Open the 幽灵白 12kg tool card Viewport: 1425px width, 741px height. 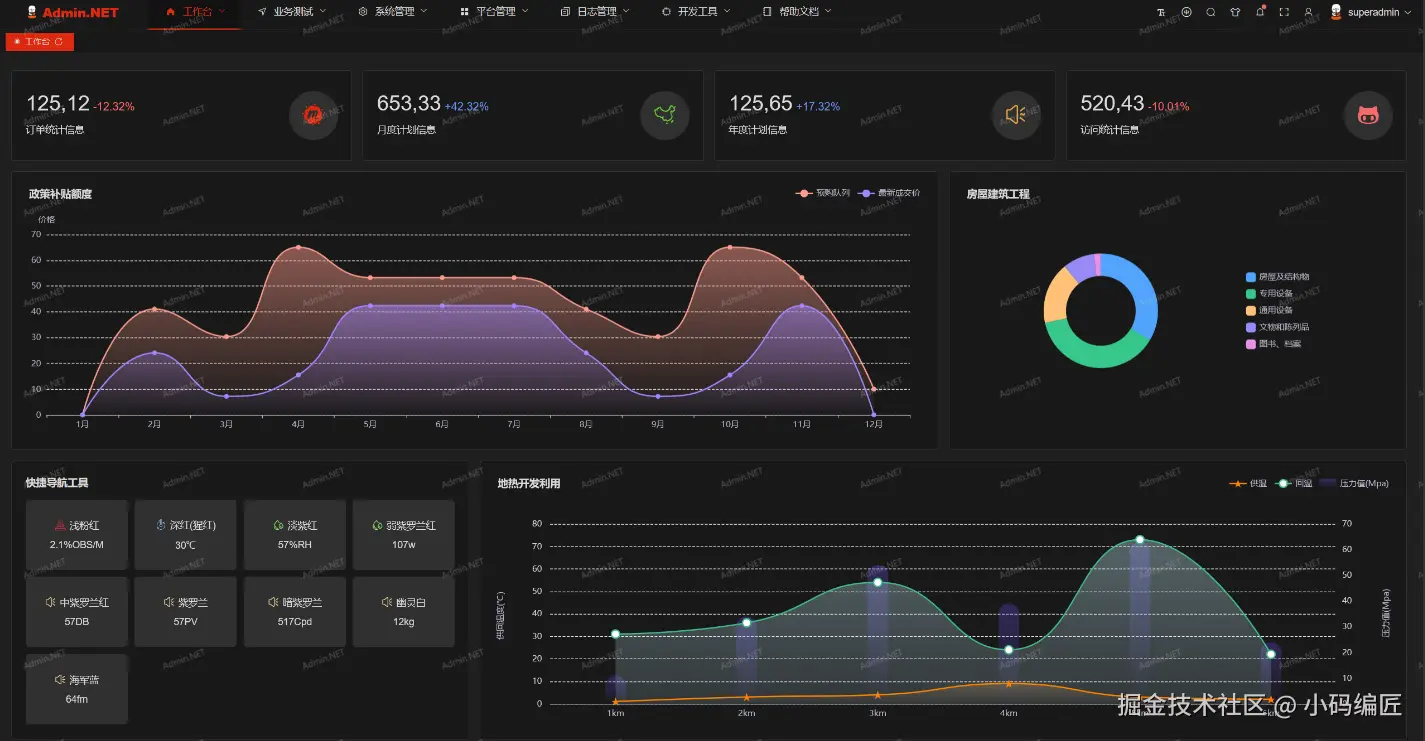click(x=404, y=611)
